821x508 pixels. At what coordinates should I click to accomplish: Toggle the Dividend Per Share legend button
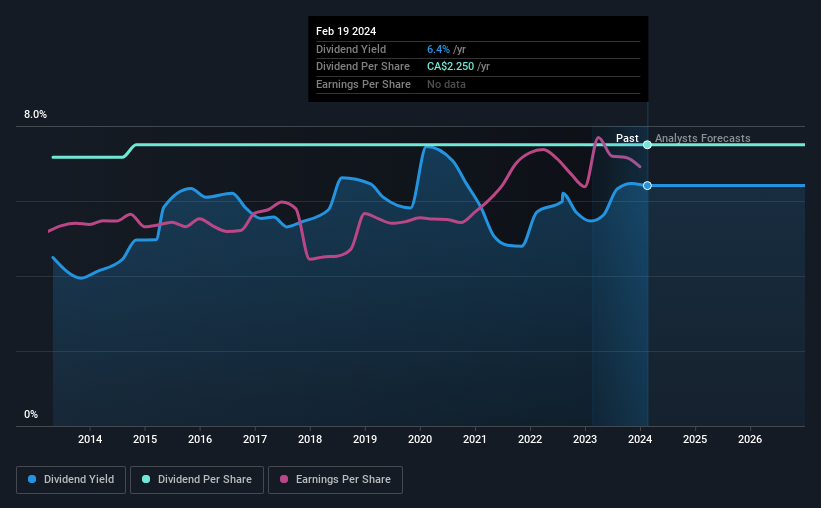[x=197, y=480]
